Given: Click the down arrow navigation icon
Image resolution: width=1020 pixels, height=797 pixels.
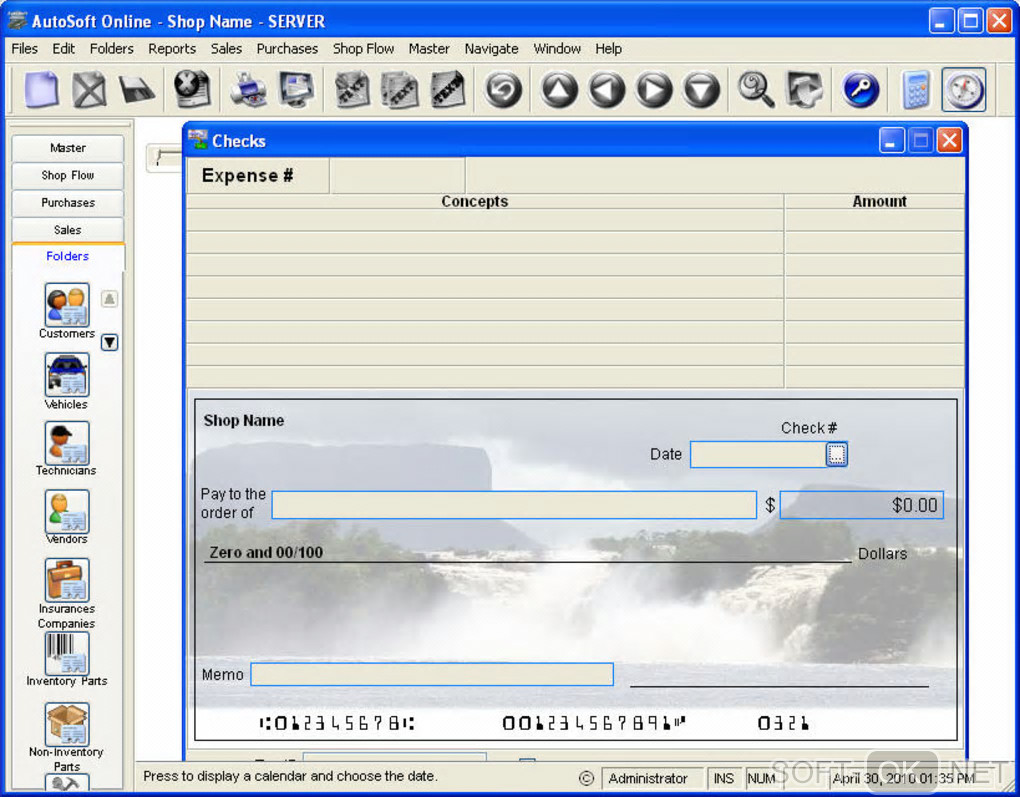Looking at the screenshot, I should tap(701, 89).
